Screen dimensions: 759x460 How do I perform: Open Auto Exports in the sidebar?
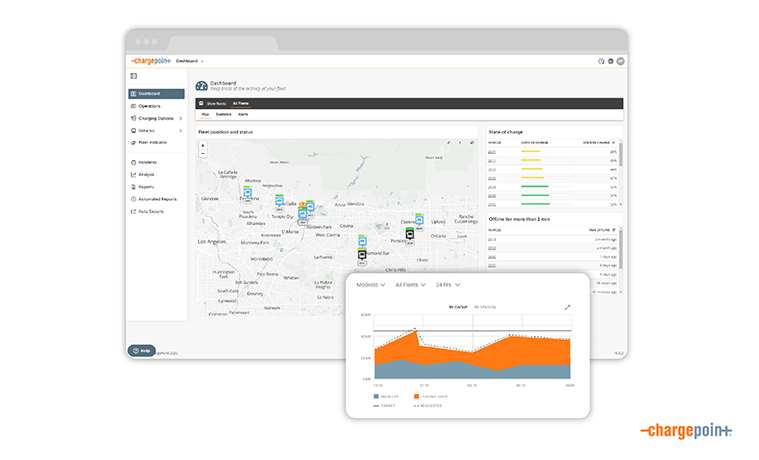(151, 211)
